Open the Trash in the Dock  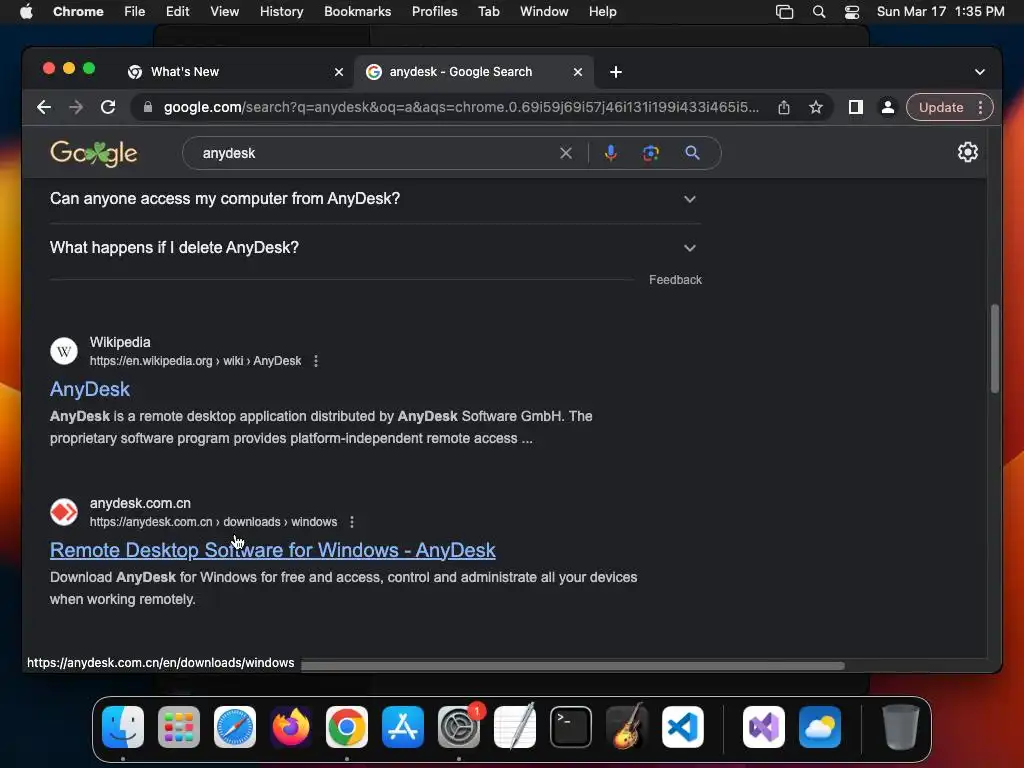(901, 727)
